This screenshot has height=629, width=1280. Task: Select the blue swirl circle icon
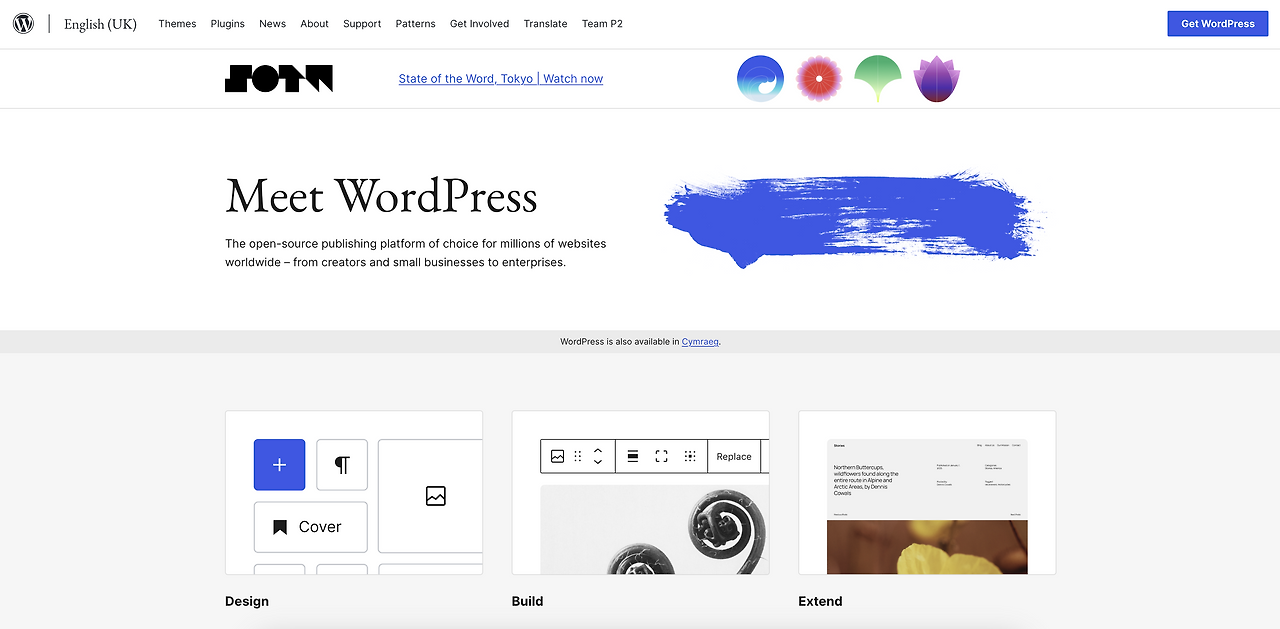761,78
